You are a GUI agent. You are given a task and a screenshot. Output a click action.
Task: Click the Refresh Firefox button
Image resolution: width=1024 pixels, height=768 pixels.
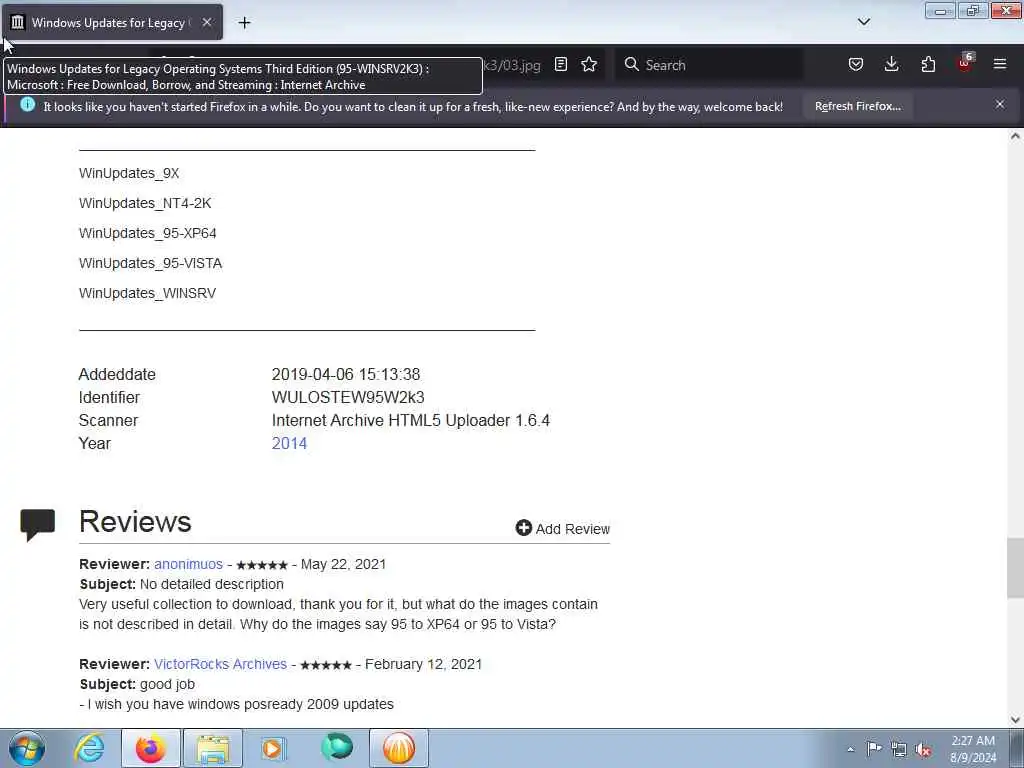(x=857, y=106)
